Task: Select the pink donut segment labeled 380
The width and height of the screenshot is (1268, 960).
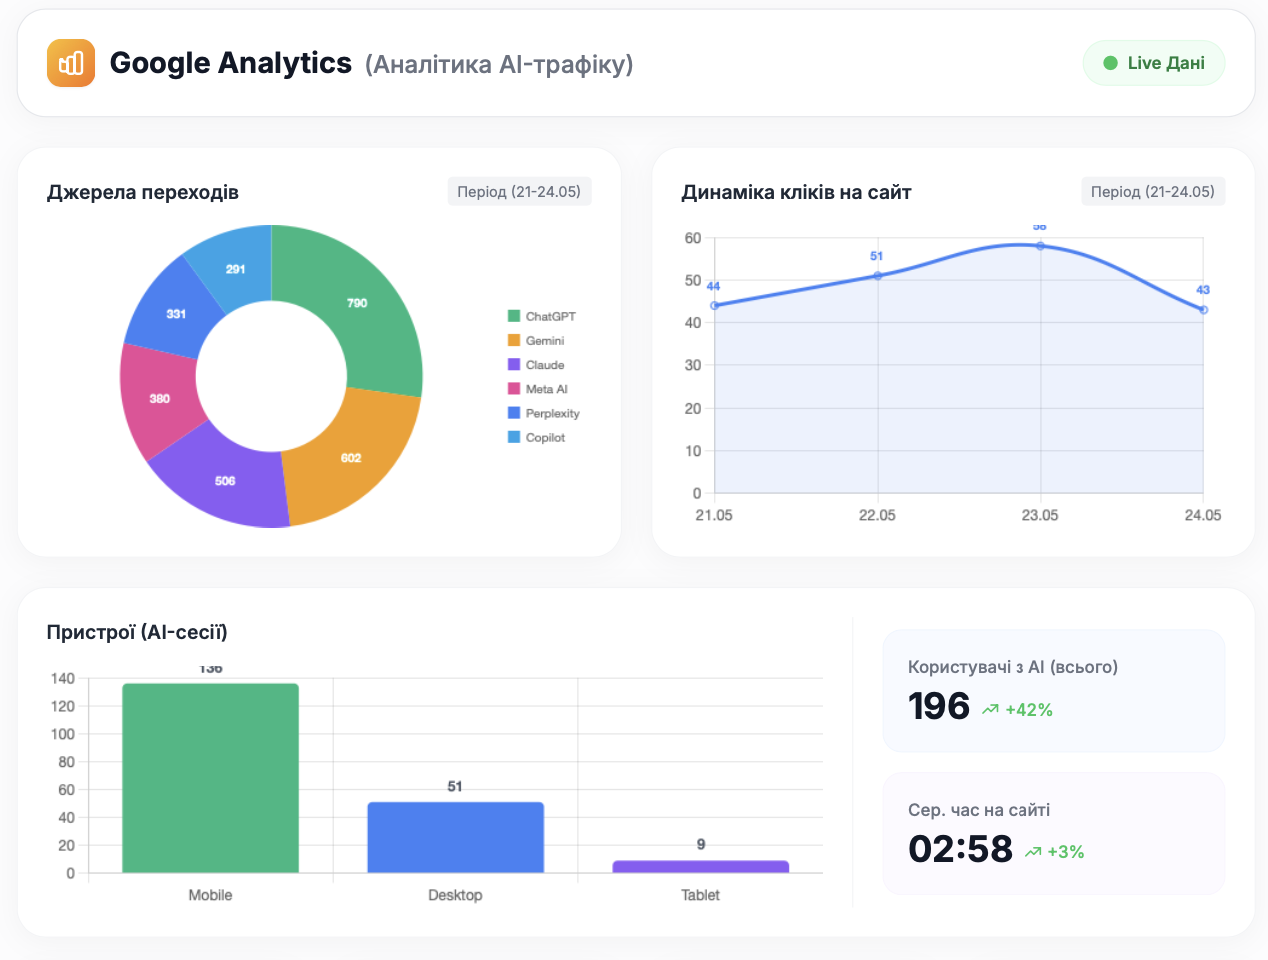Action: click(x=159, y=398)
